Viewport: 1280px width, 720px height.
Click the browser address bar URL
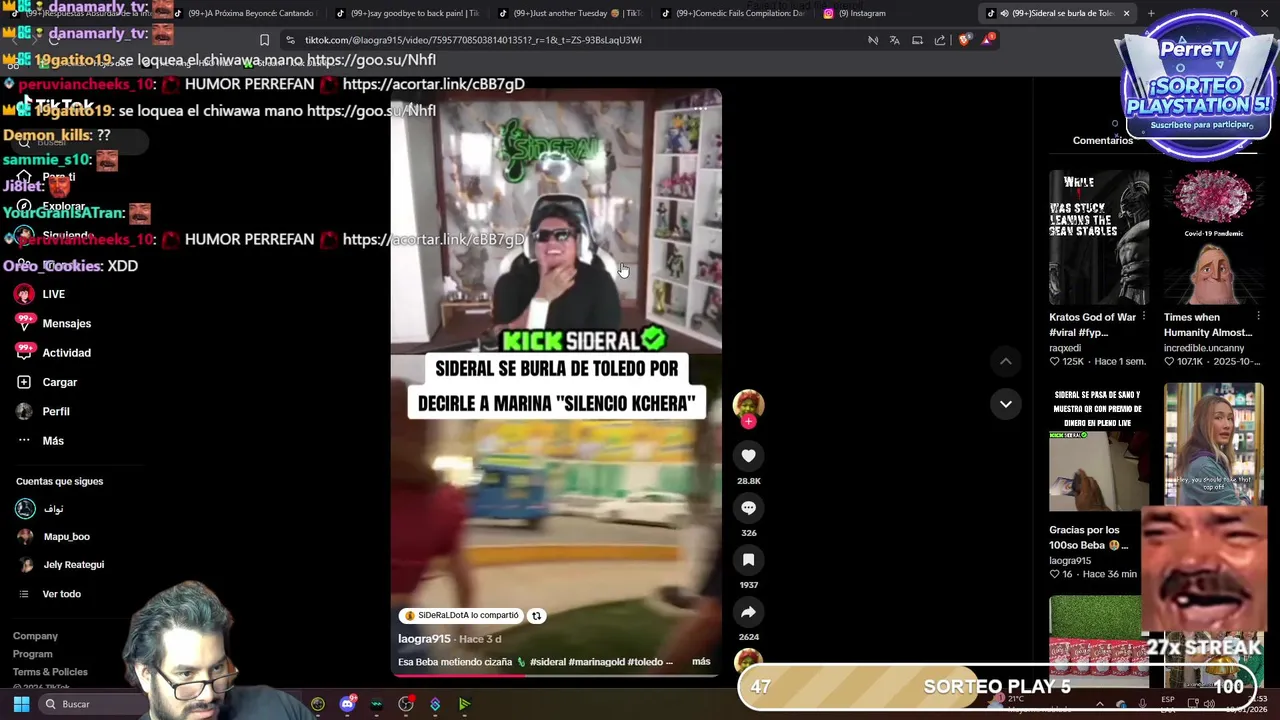click(473, 40)
